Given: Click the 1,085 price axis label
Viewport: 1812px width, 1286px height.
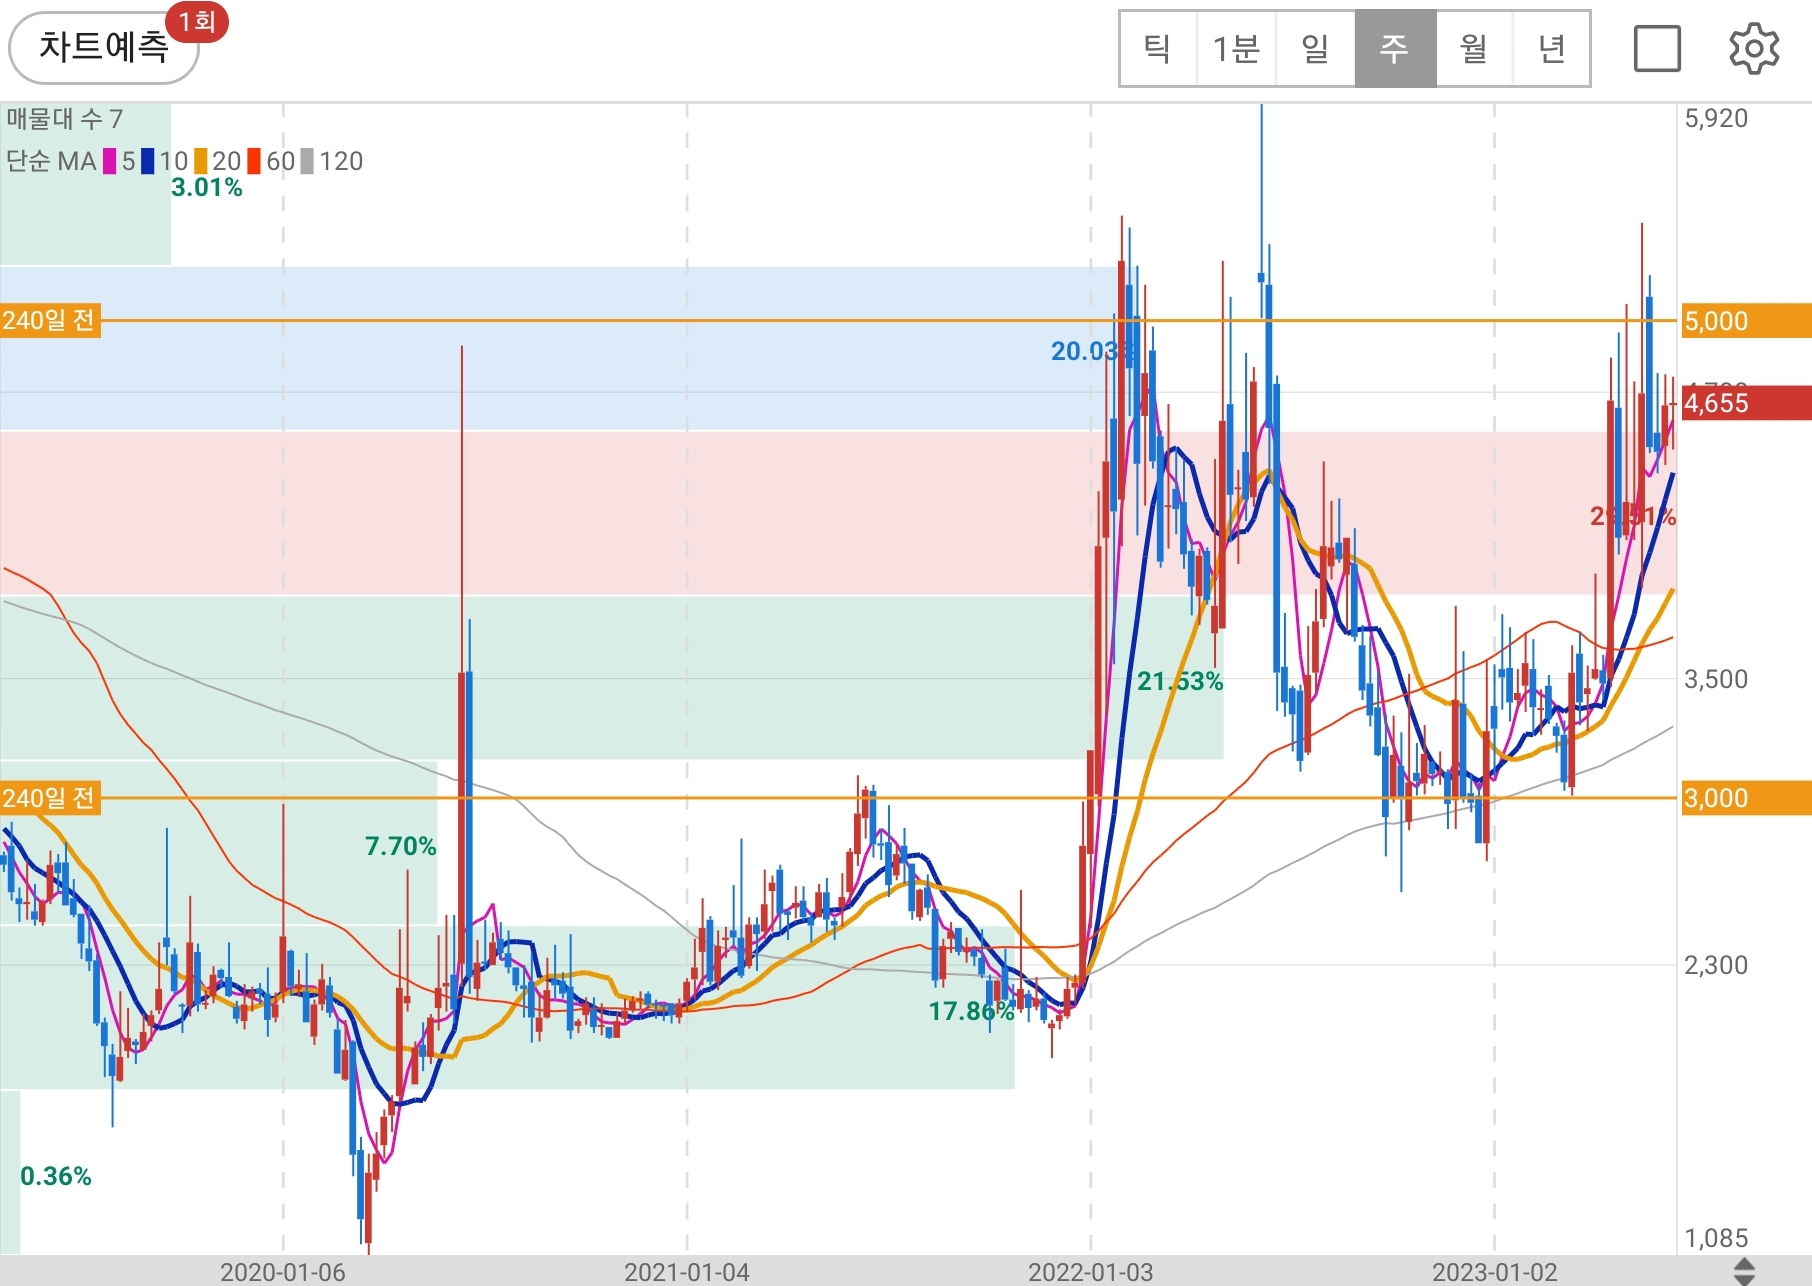Looking at the screenshot, I should (1716, 1238).
